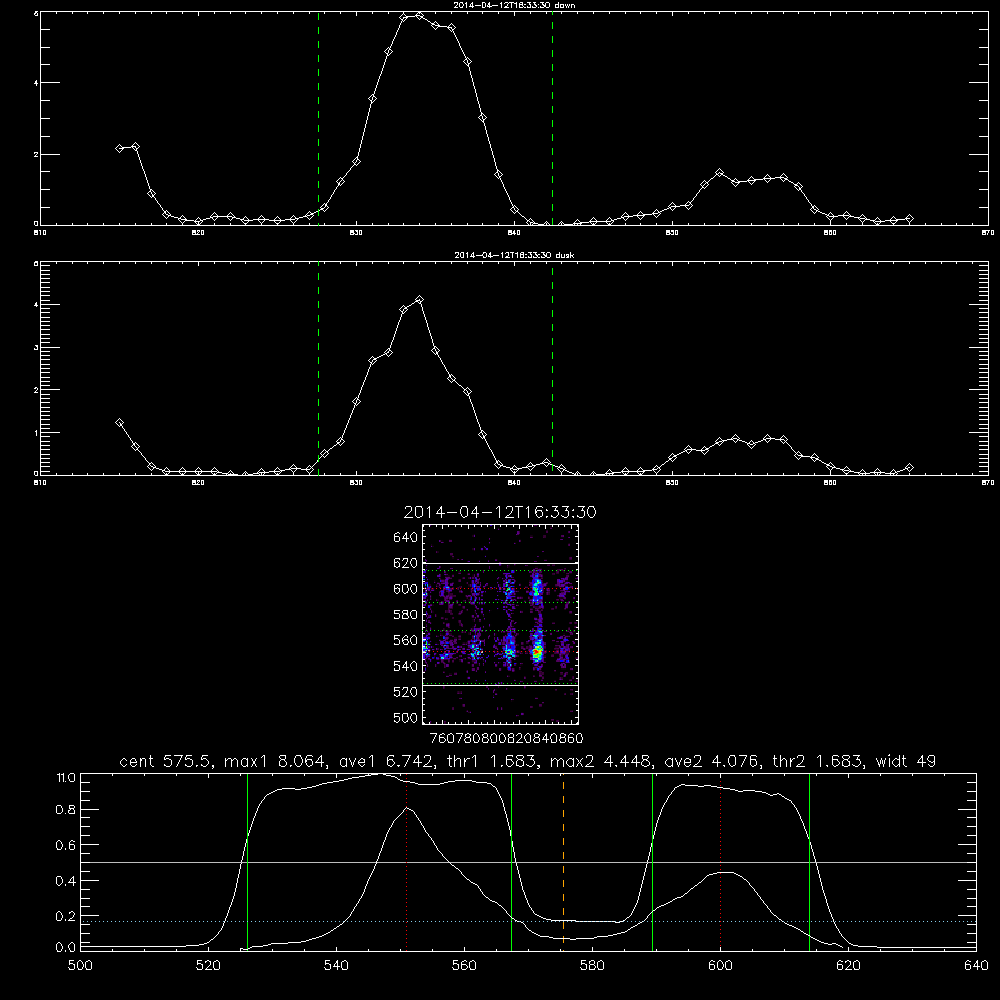Click the spectrogram y-axis label '560'
Viewport: 1000px width, 1000px height.
click(x=406, y=640)
